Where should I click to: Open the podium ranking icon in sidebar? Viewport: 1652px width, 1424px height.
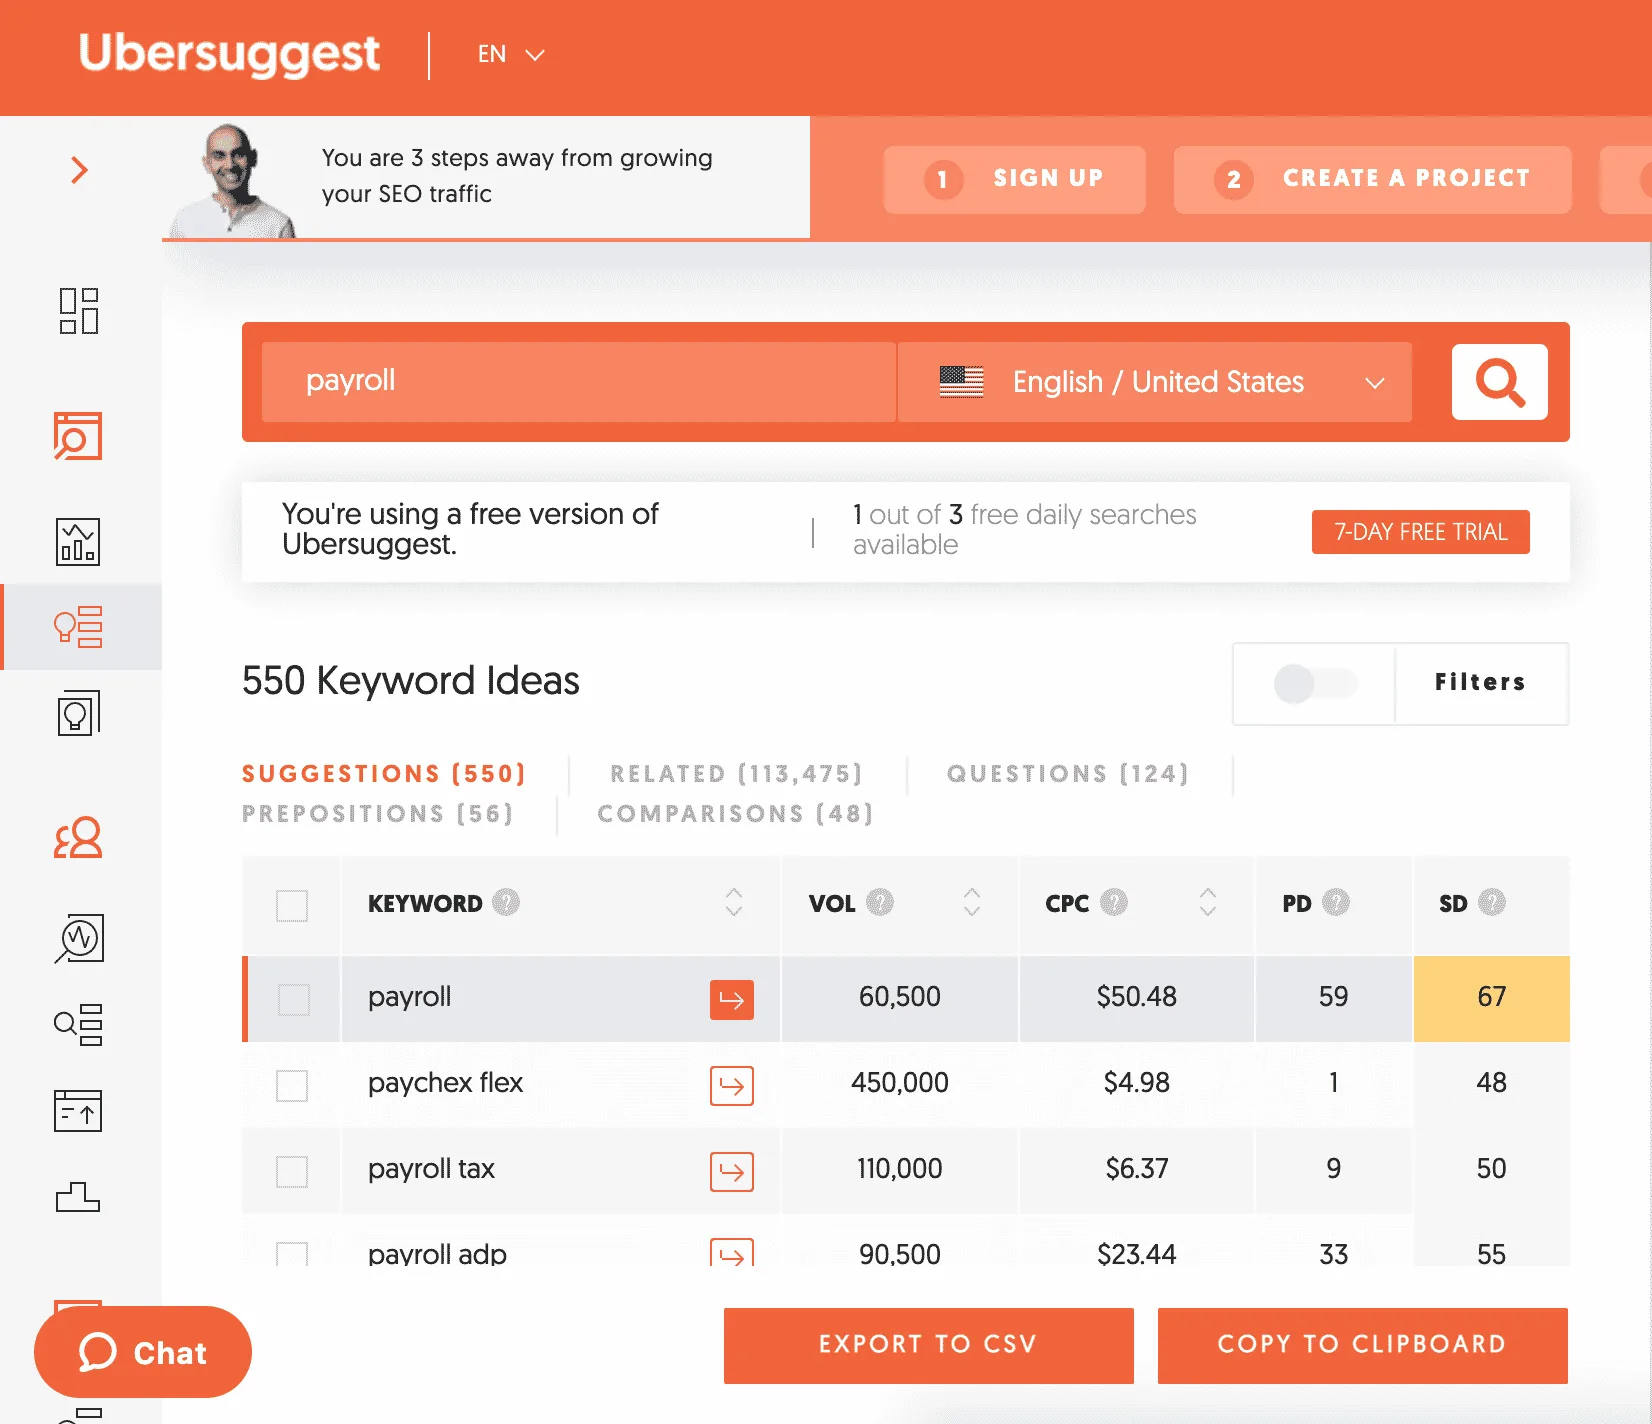coord(78,1197)
